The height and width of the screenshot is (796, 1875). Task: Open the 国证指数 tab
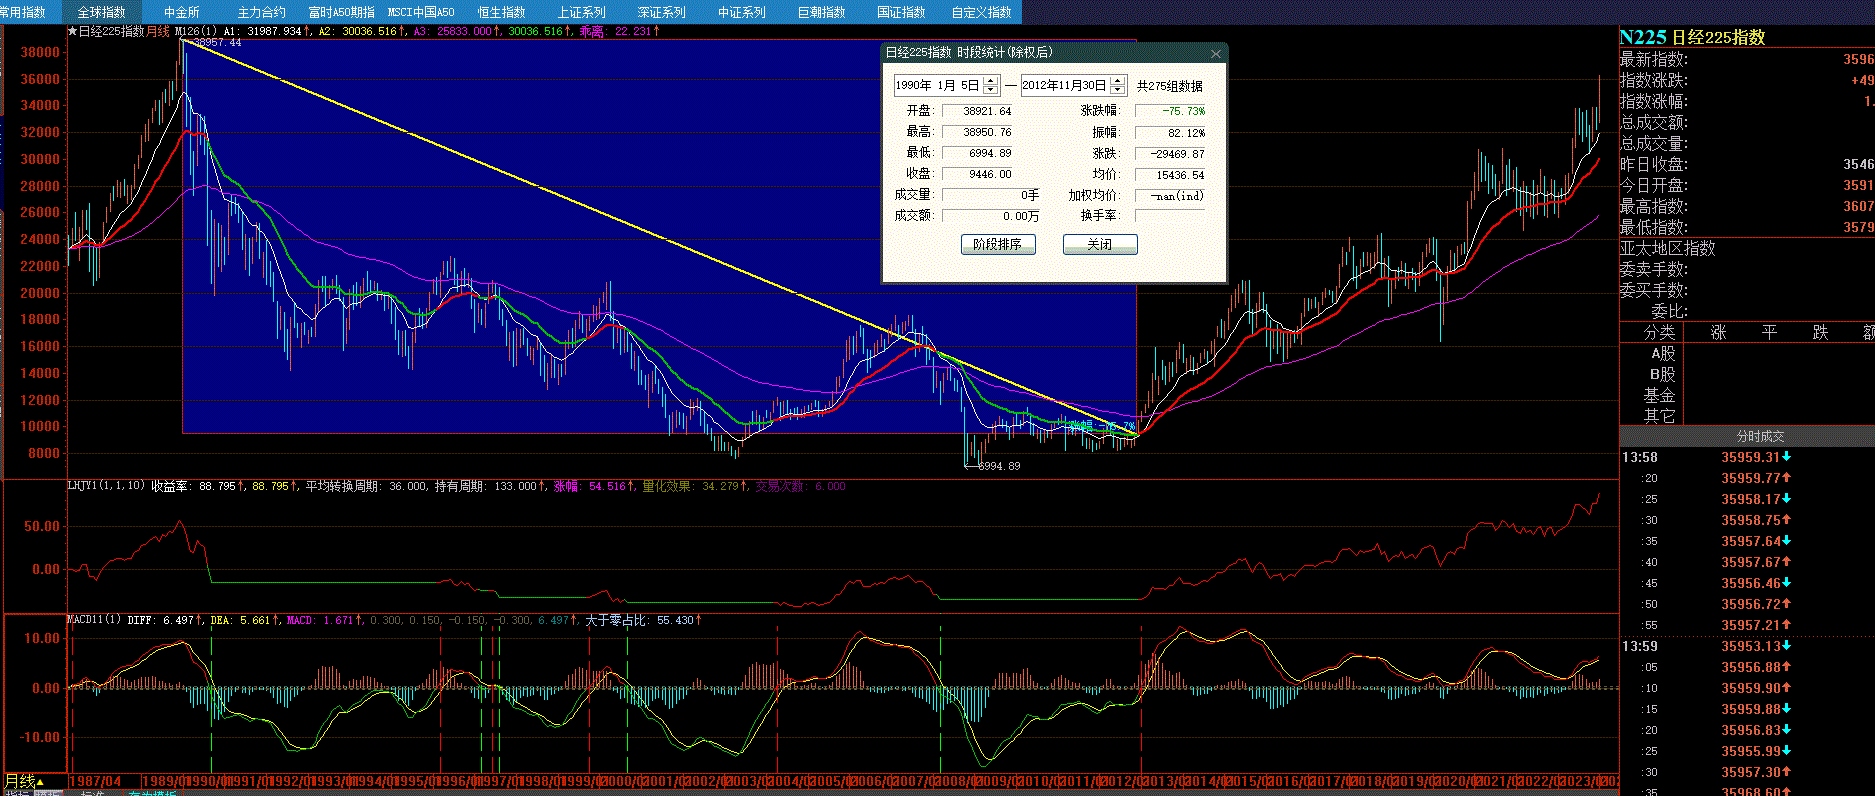click(x=902, y=12)
